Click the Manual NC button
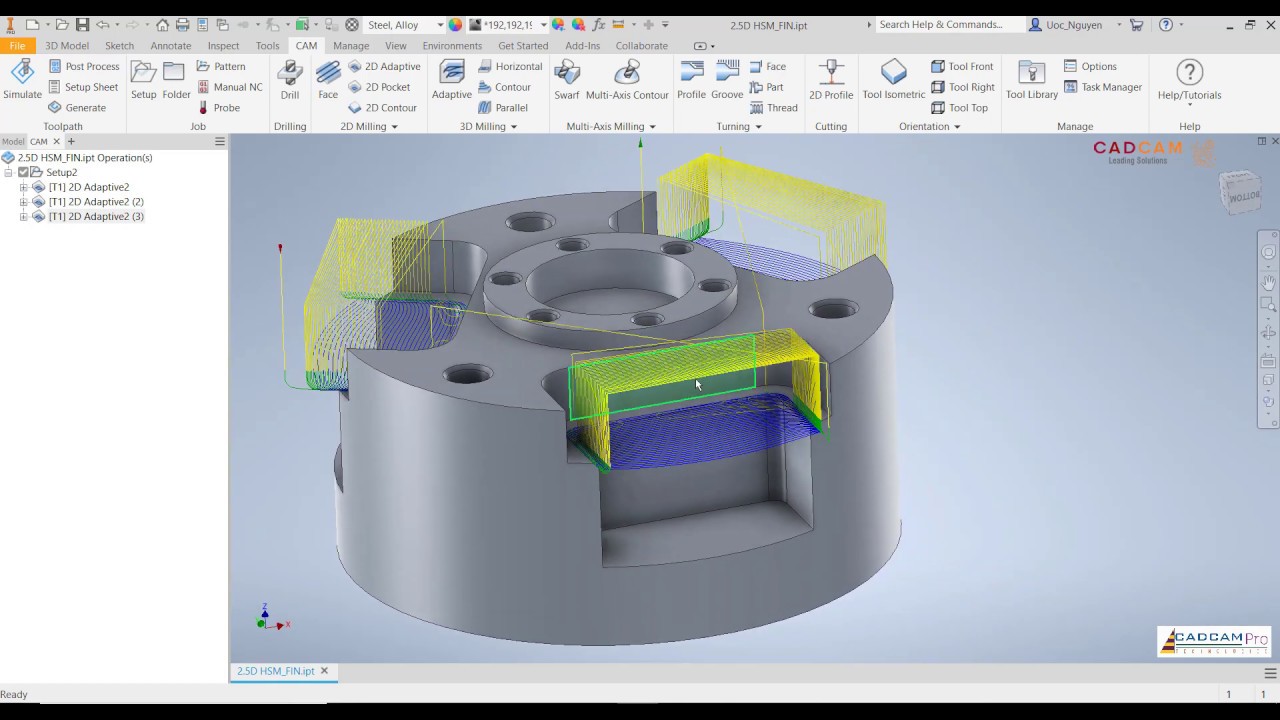 tap(229, 87)
